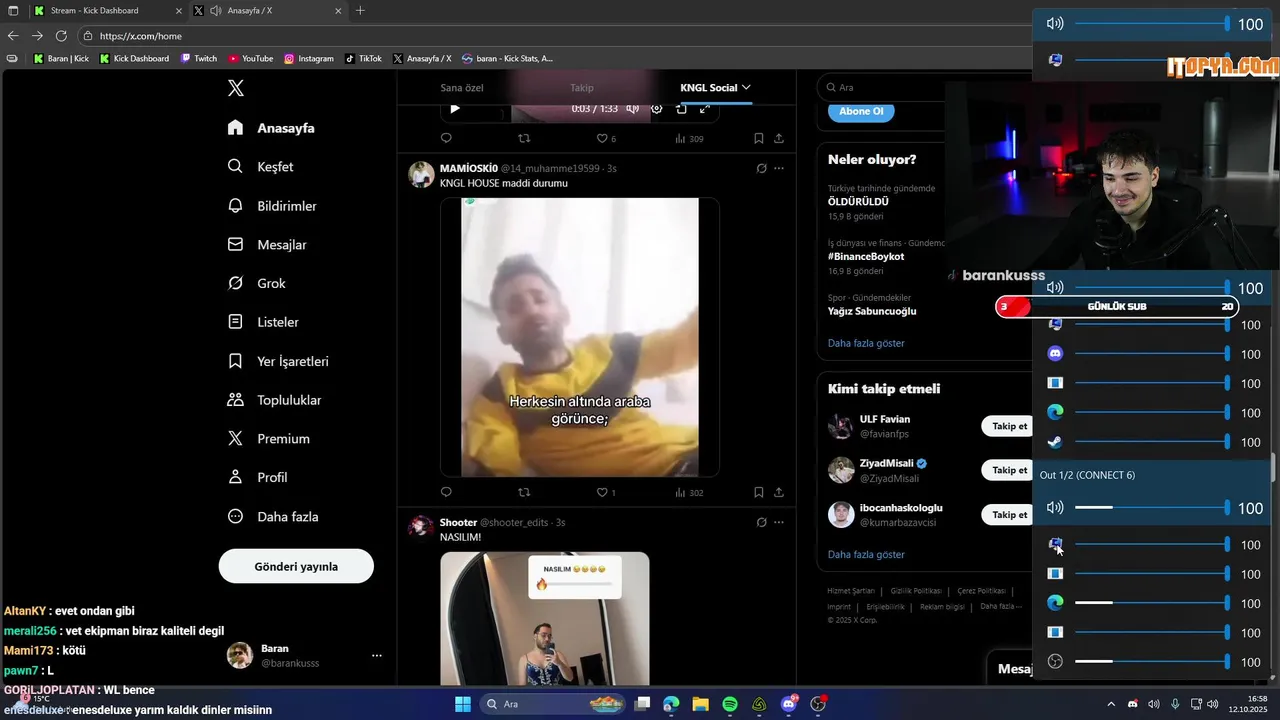This screenshot has width=1280, height=720.
Task: Open Keşfet search page in sidebar
Action: click(x=260, y=167)
